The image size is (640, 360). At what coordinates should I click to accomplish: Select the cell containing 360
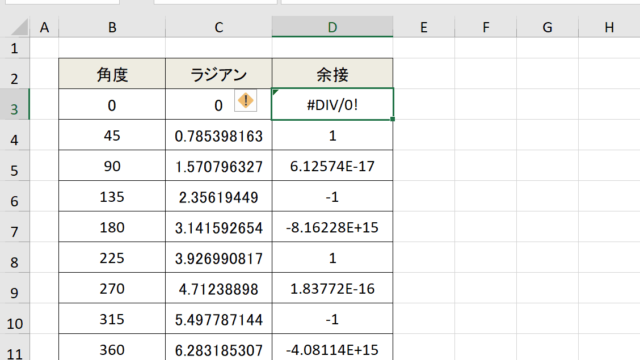pyautogui.click(x=112, y=348)
